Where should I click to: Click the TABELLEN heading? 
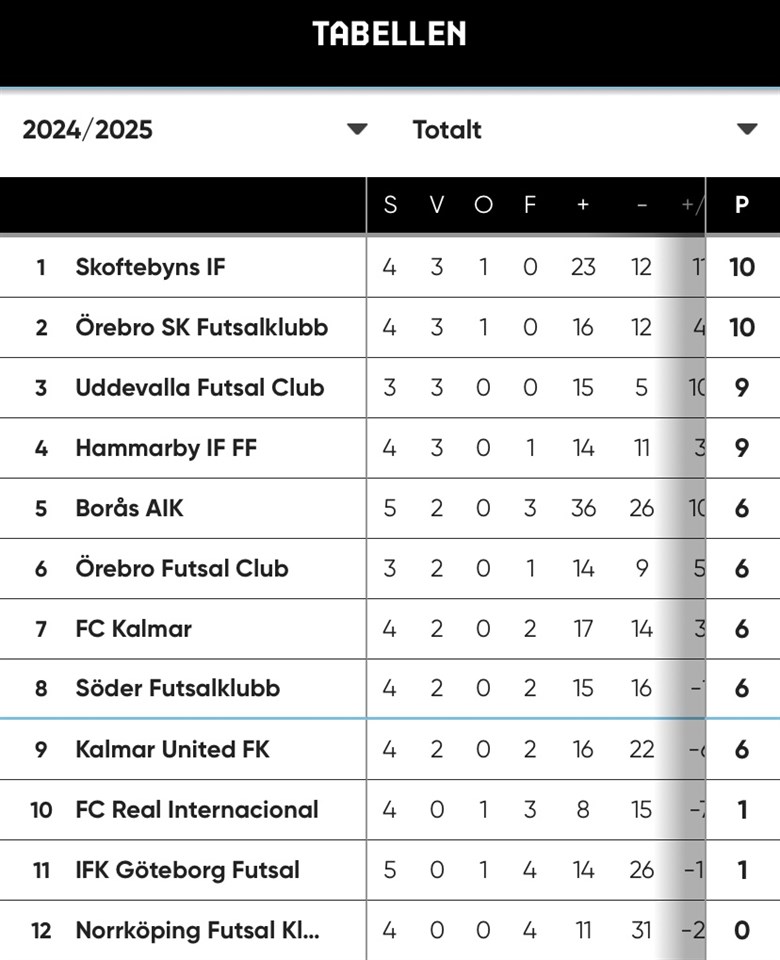[x=389, y=34]
